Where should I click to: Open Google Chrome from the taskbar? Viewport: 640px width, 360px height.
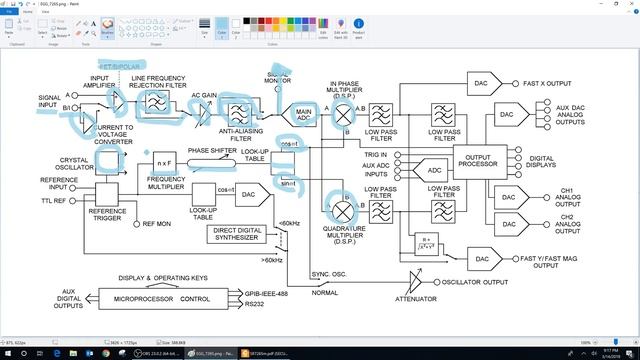(x=106, y=353)
